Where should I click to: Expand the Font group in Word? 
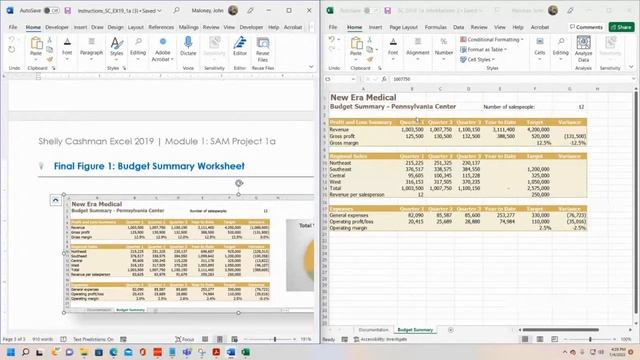(67, 49)
